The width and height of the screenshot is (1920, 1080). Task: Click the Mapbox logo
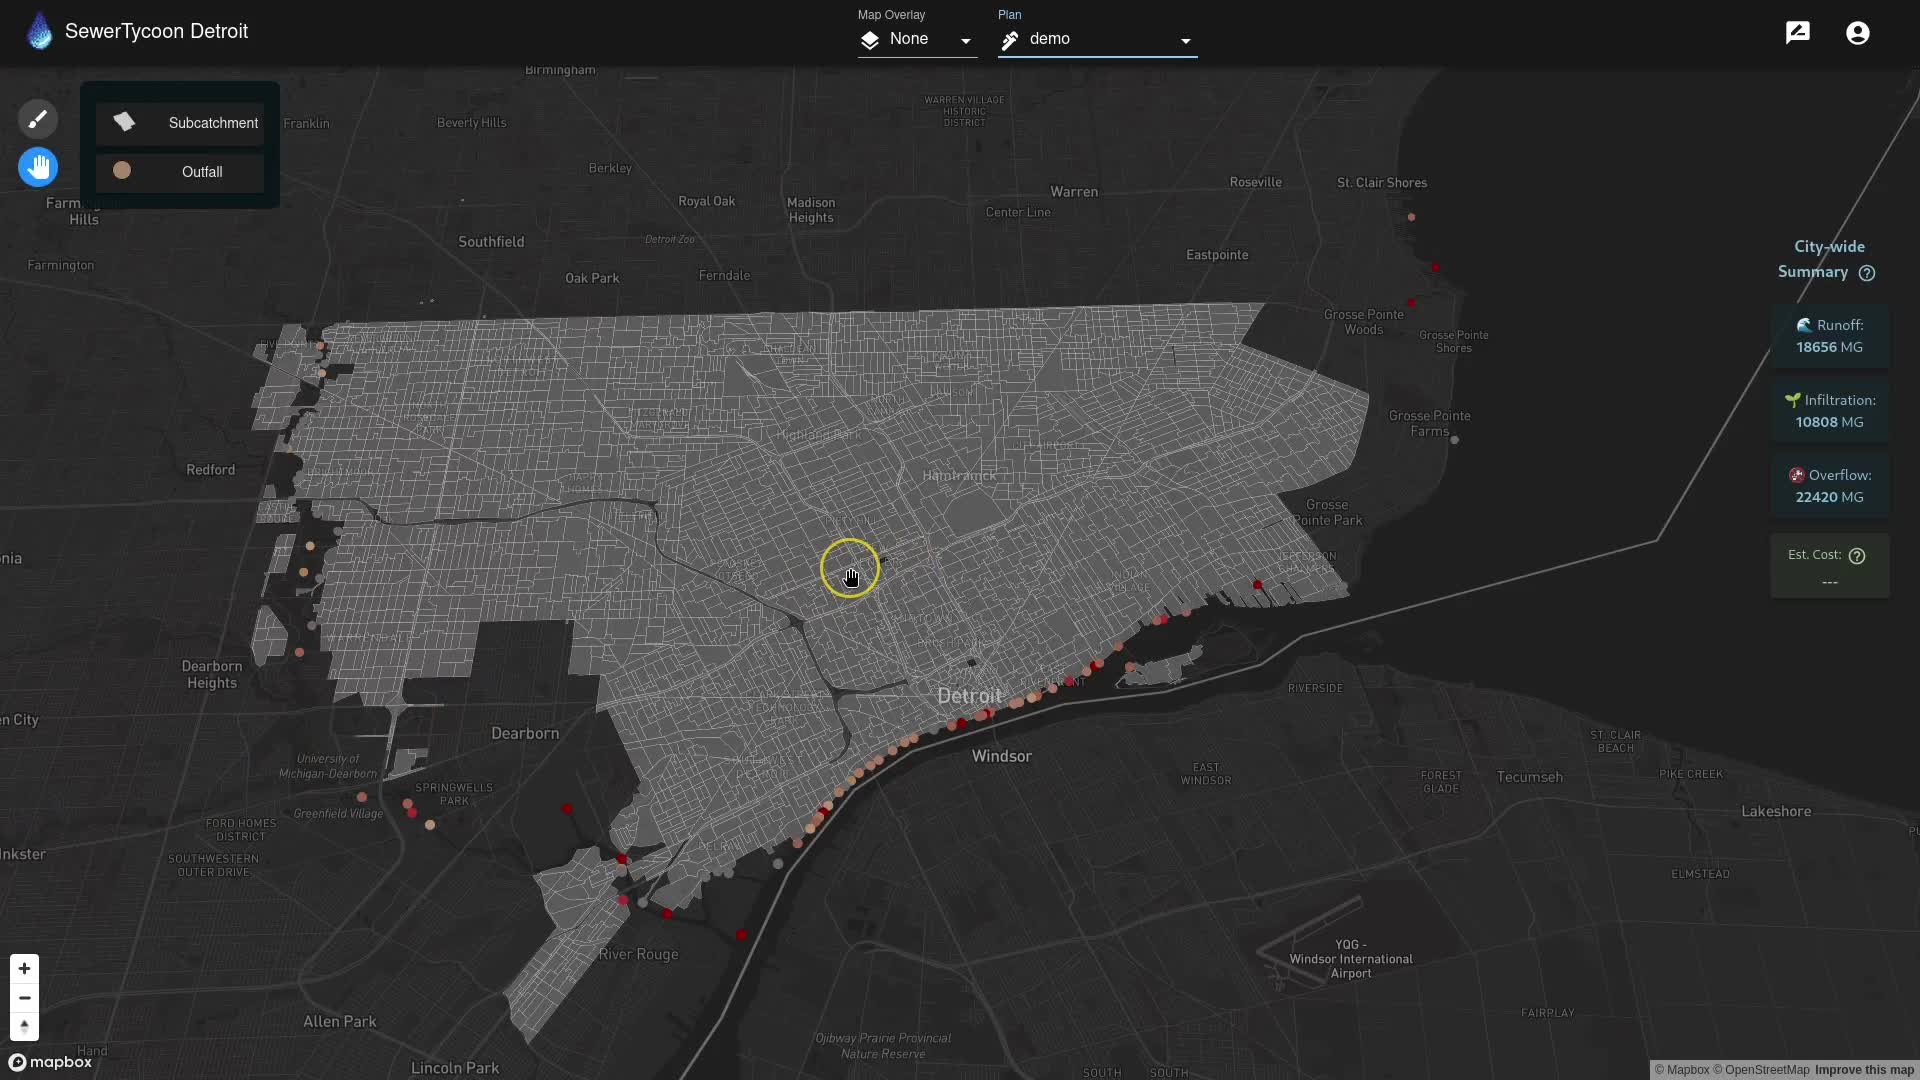click(x=50, y=1062)
